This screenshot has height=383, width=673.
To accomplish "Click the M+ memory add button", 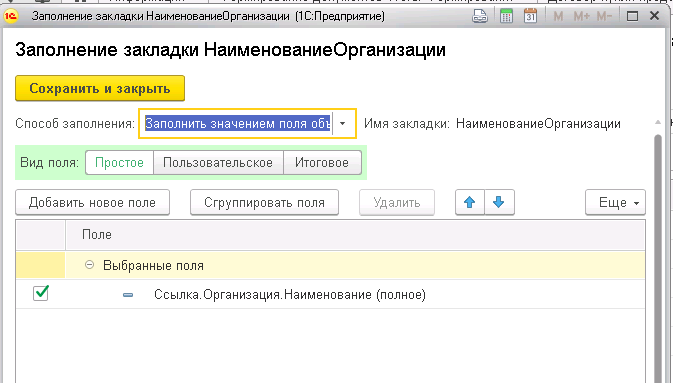I will (582, 16).
